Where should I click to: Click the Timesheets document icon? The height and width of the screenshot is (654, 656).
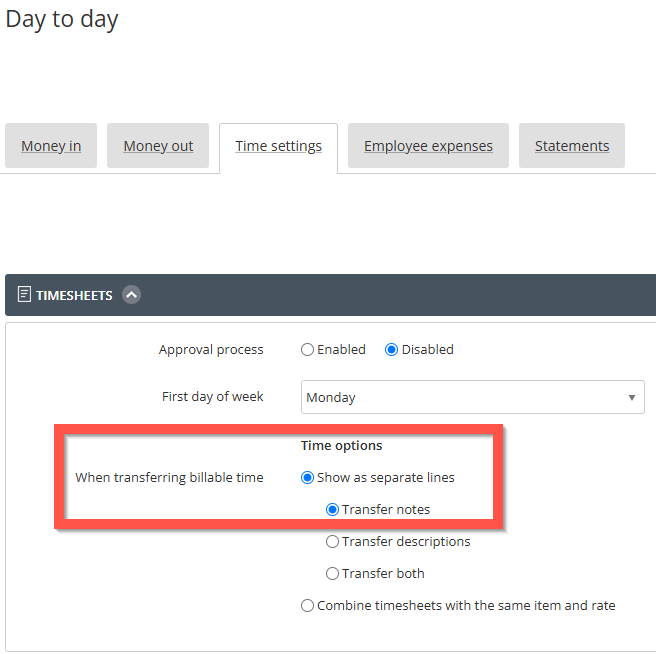point(24,294)
